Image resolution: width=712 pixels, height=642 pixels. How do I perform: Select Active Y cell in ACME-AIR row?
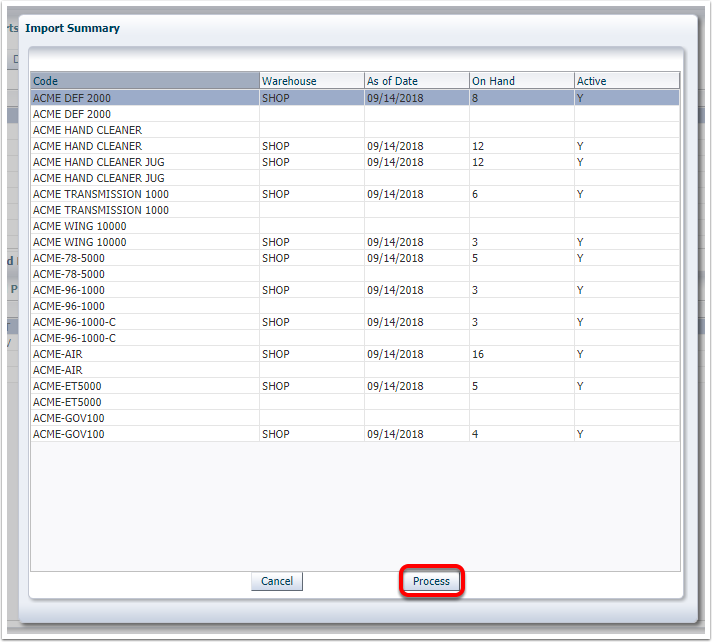pos(627,354)
